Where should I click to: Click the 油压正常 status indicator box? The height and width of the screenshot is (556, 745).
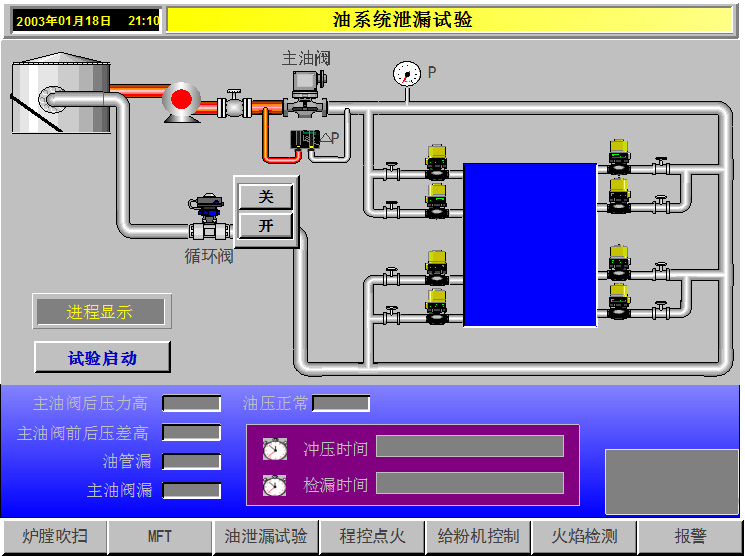(x=341, y=403)
